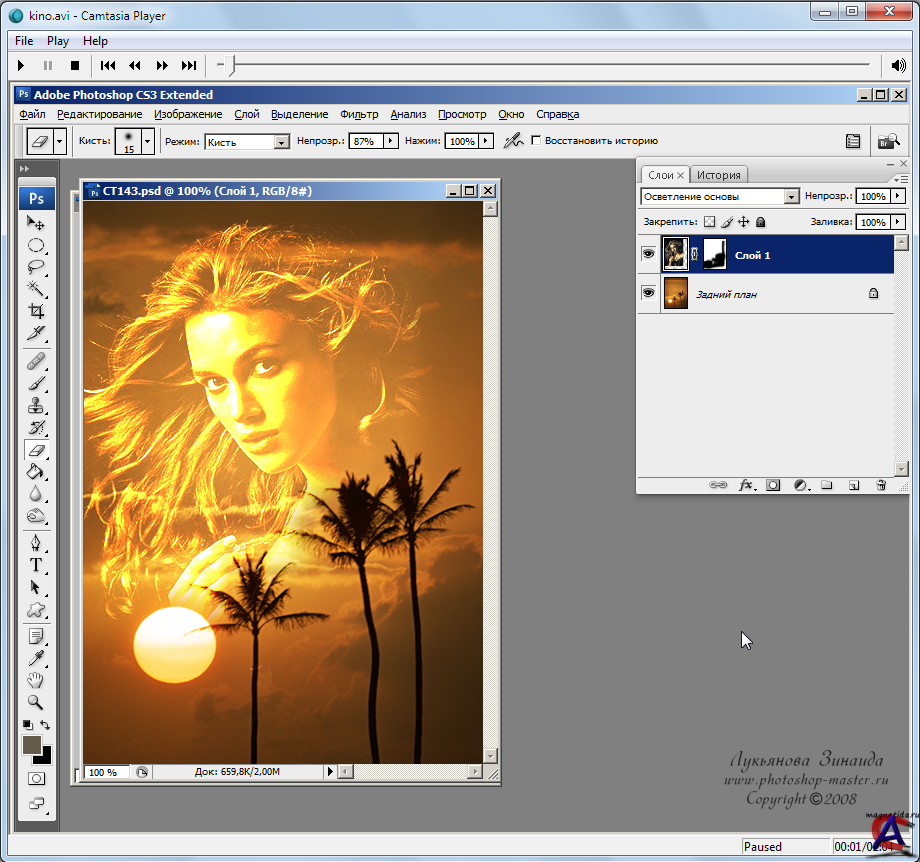The width and height of the screenshot is (920, 862).
Task: Select the Hand tool
Action: click(36, 680)
